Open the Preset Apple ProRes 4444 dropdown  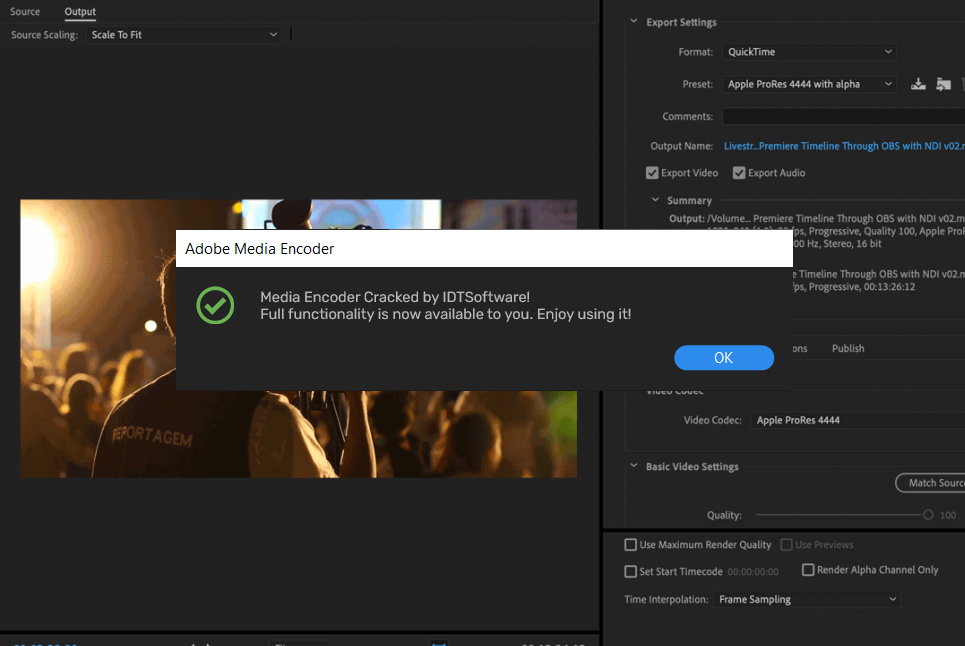tap(809, 84)
